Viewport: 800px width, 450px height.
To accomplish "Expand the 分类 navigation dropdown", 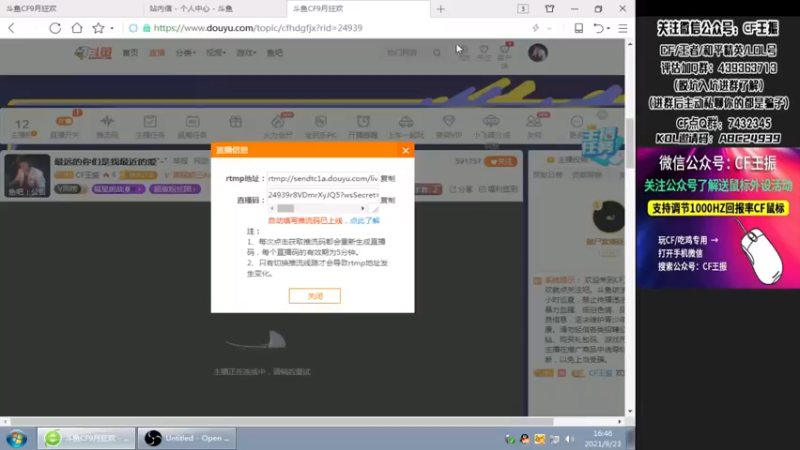I will 185,53.
